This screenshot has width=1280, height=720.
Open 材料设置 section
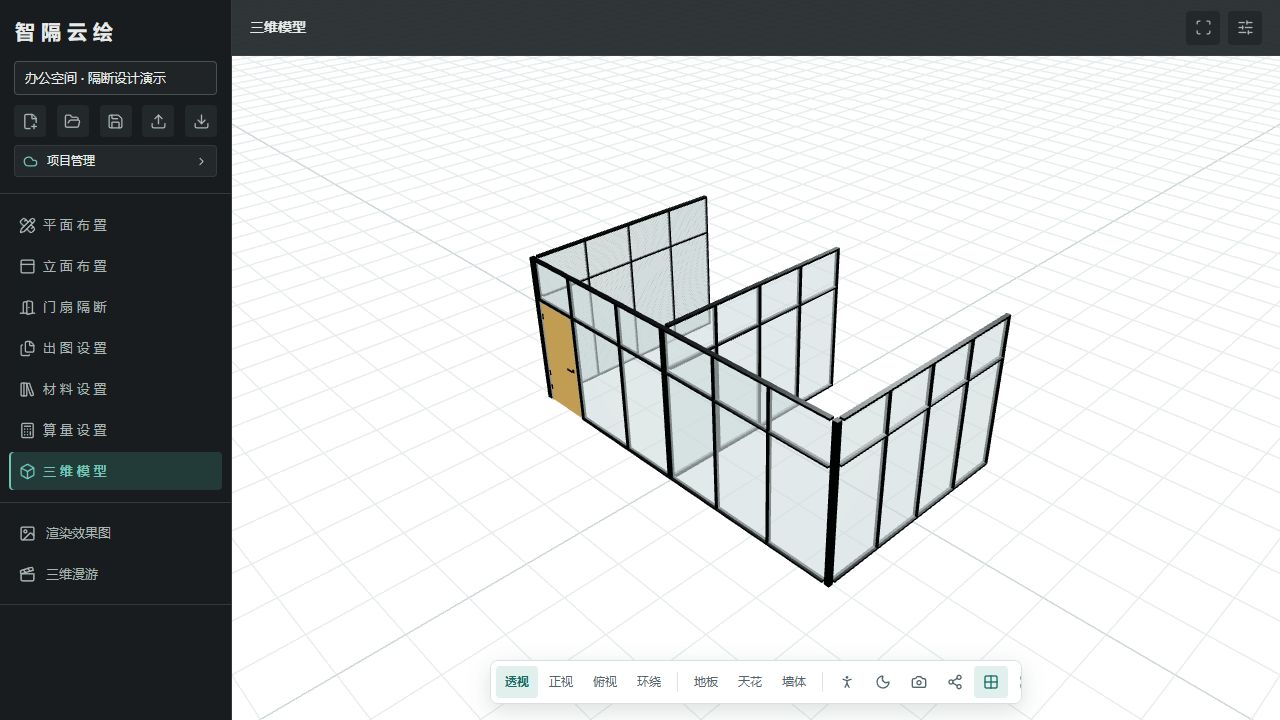(115, 389)
